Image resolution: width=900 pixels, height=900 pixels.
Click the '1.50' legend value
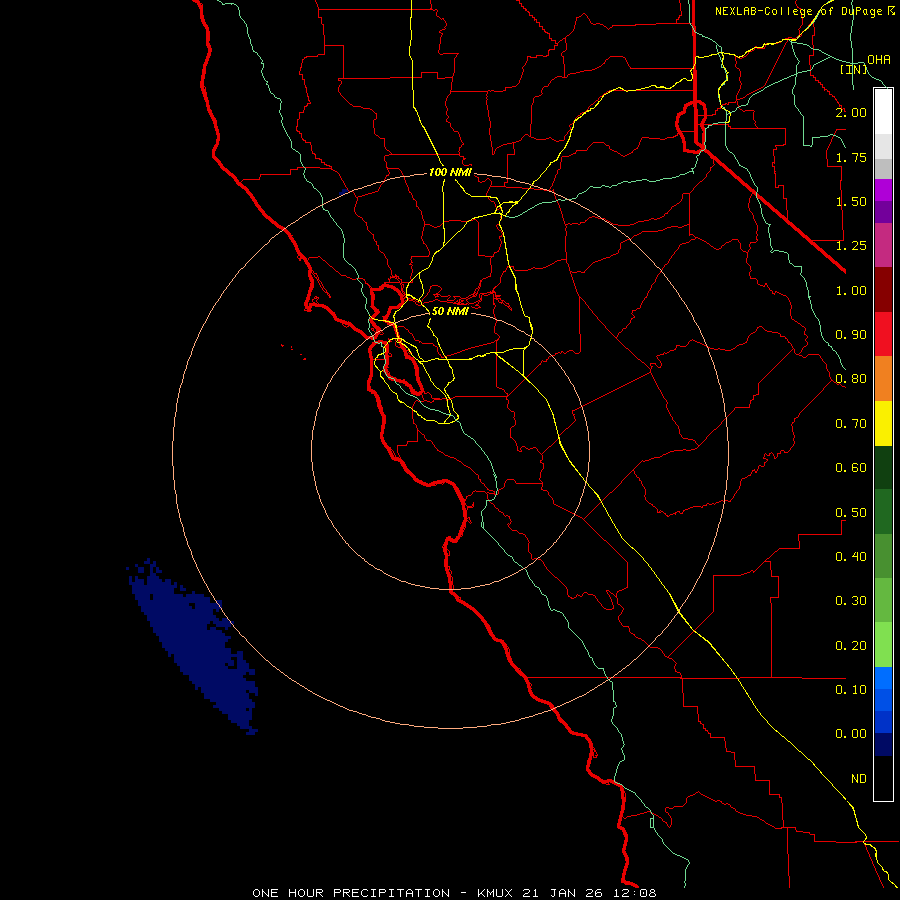point(851,201)
